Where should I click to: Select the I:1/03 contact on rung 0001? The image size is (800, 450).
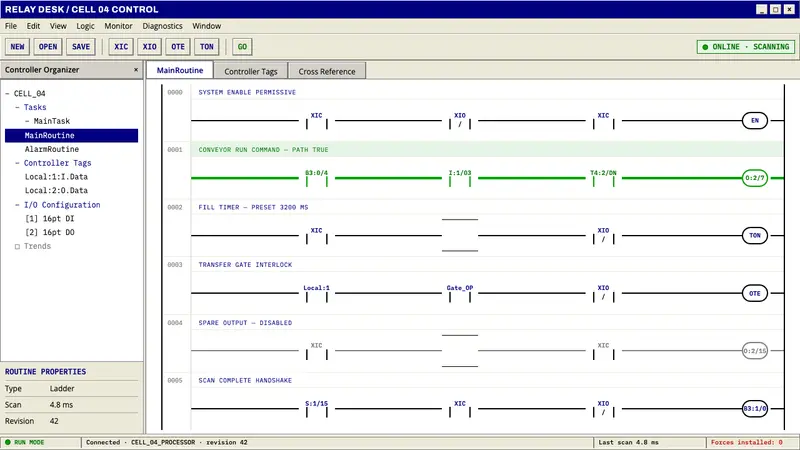pos(460,178)
